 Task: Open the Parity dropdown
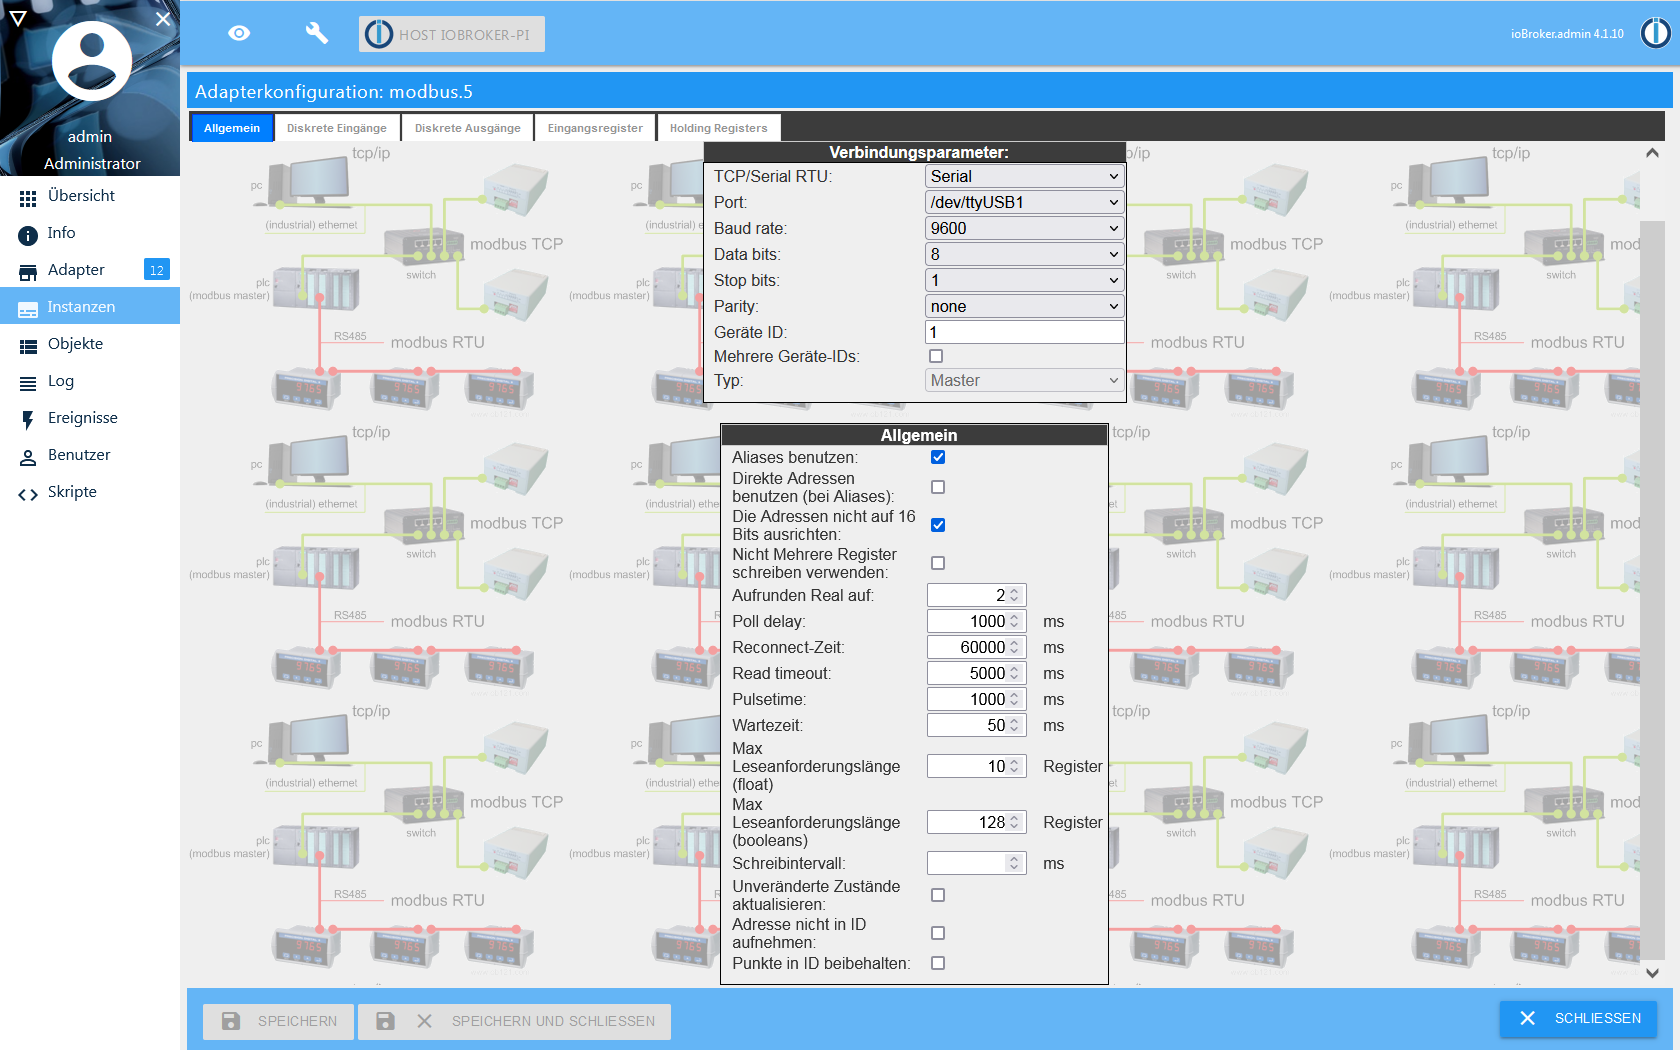(1025, 306)
